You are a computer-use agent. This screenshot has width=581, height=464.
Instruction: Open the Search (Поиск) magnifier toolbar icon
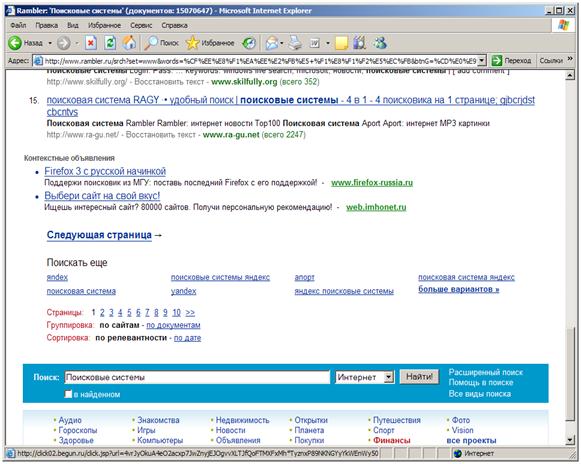[x=151, y=43]
